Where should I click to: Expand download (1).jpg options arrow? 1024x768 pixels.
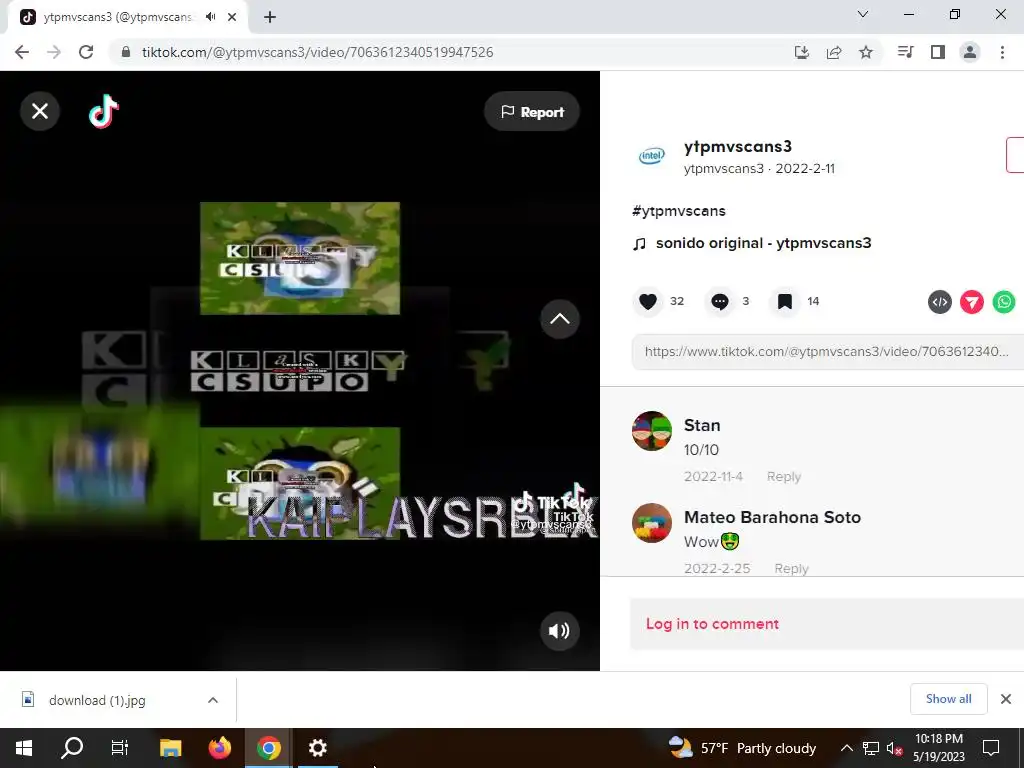click(213, 700)
